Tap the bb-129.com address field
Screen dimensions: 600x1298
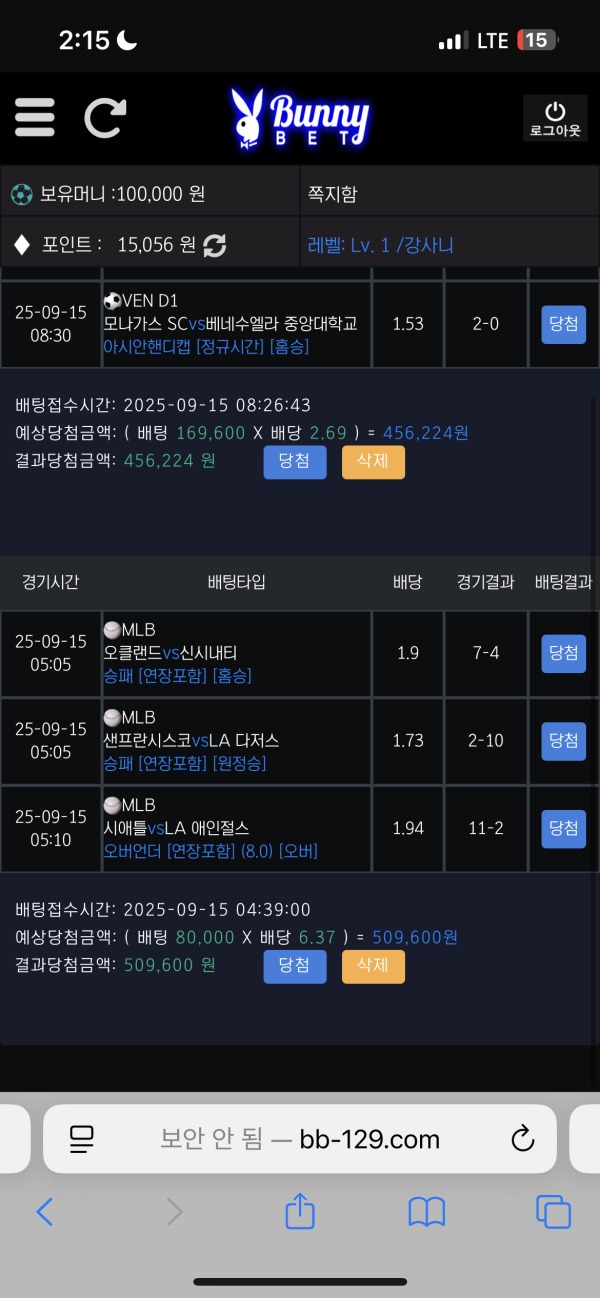coord(300,1138)
